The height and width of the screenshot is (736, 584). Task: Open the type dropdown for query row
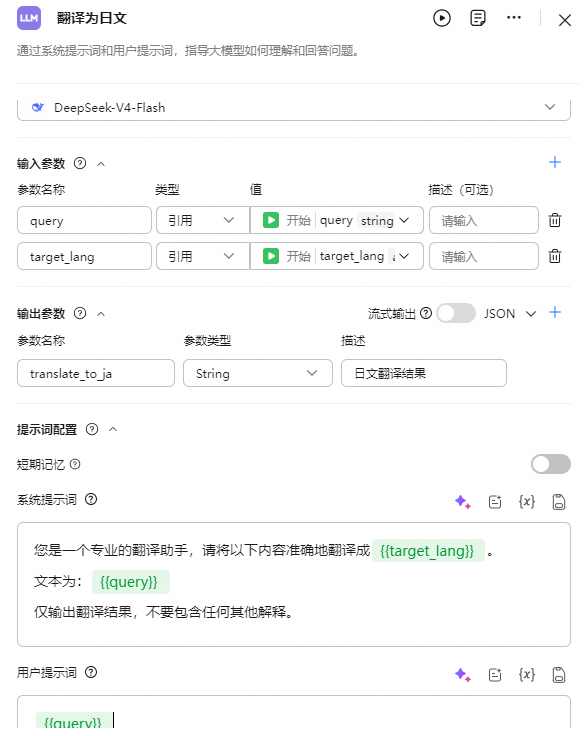(x=202, y=220)
